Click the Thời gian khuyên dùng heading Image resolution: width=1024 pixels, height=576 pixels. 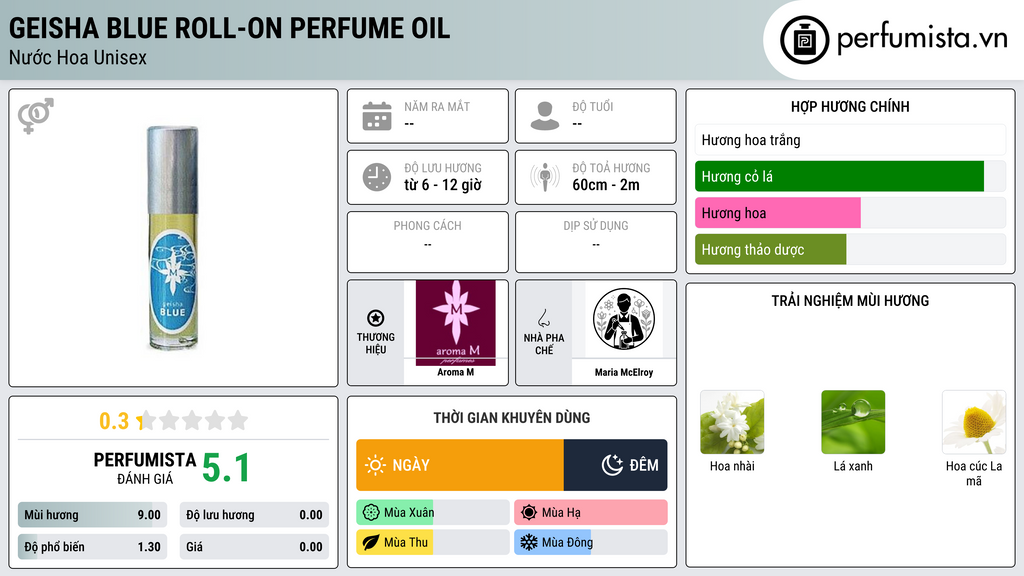(x=512, y=418)
